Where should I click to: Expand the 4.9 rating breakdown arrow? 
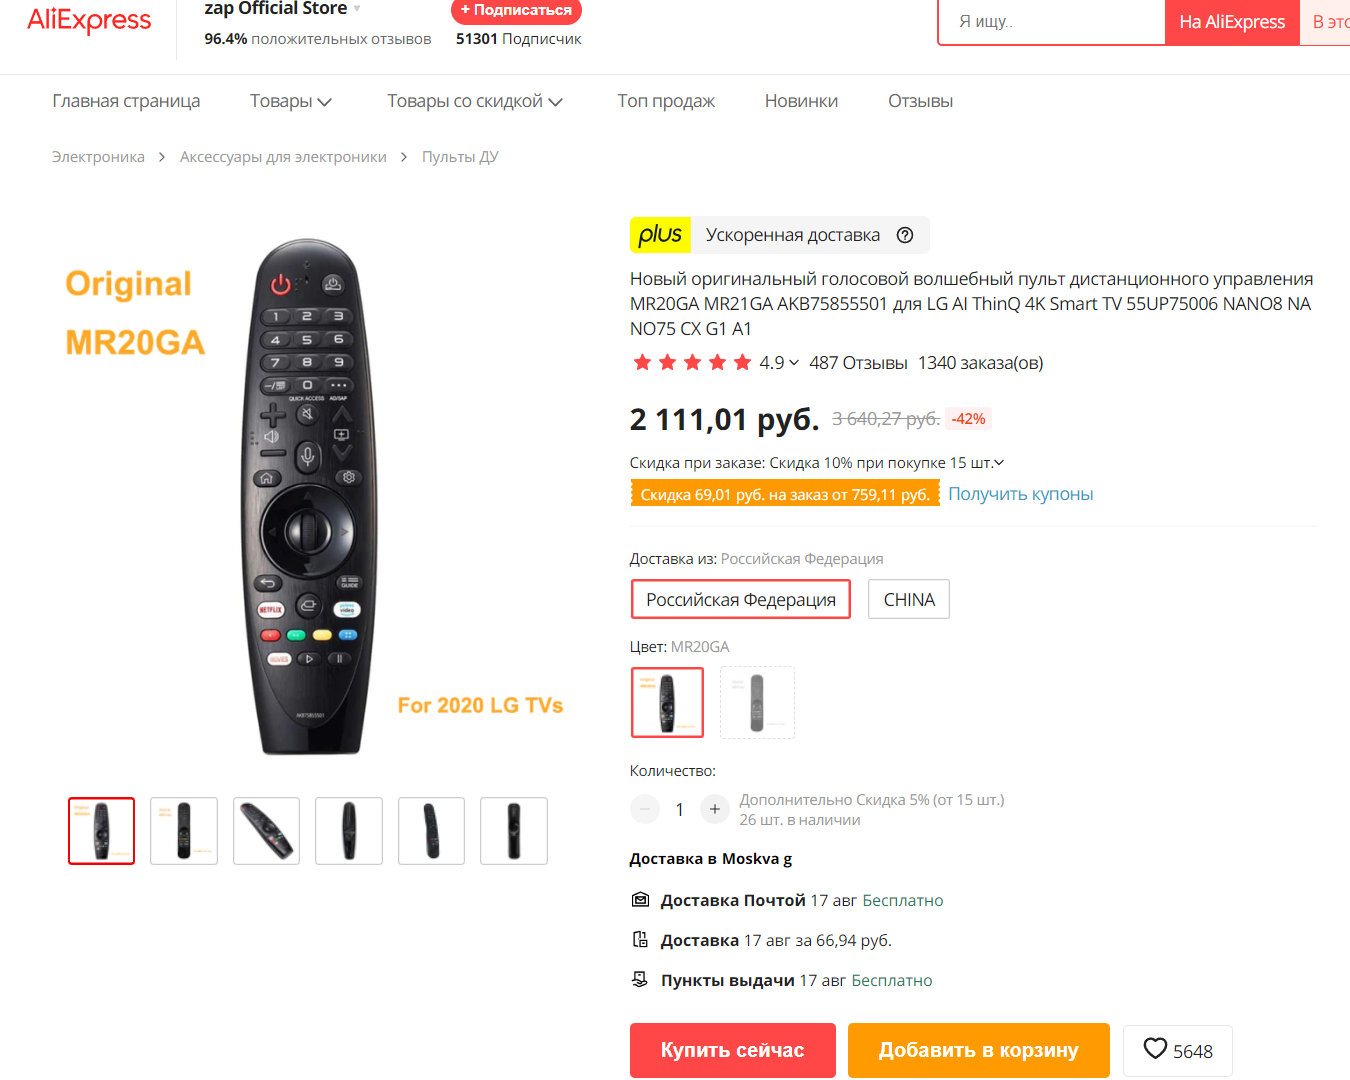point(794,363)
